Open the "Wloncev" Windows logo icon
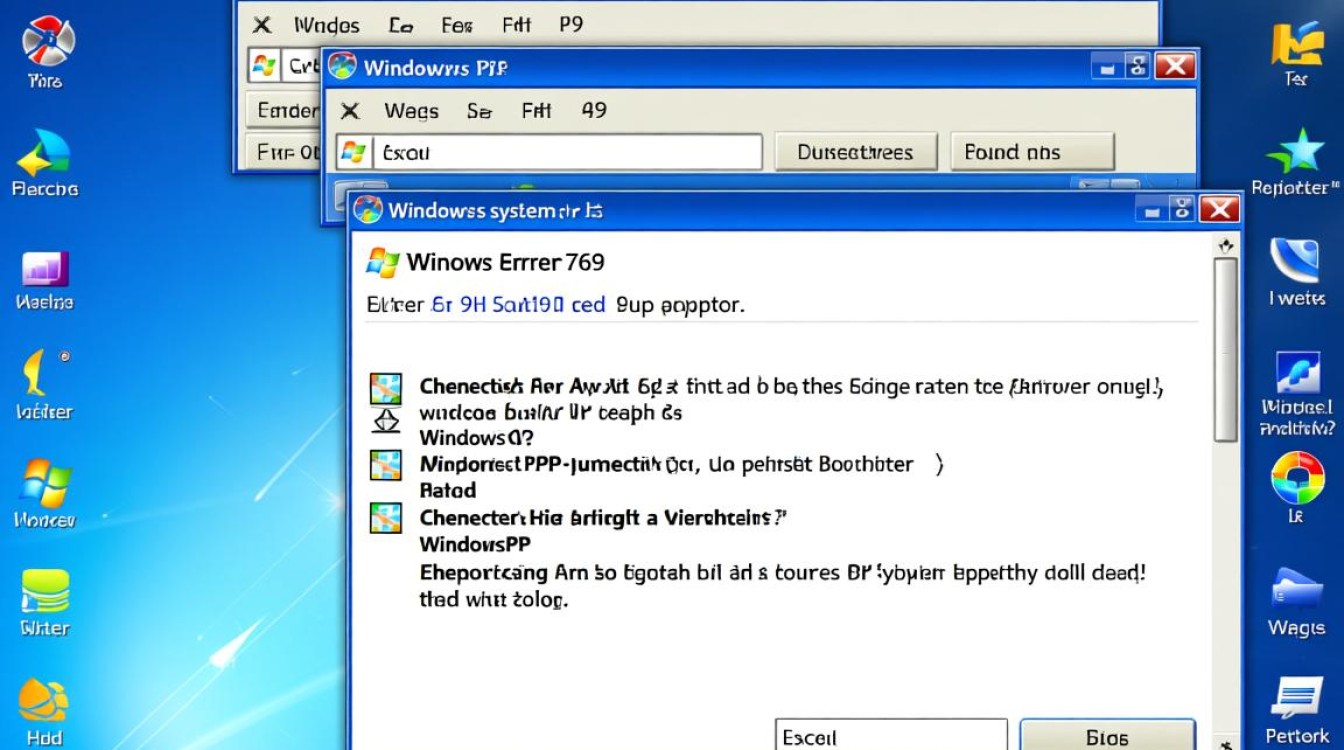Viewport: 1344px width, 750px height. pyautogui.click(x=45, y=485)
